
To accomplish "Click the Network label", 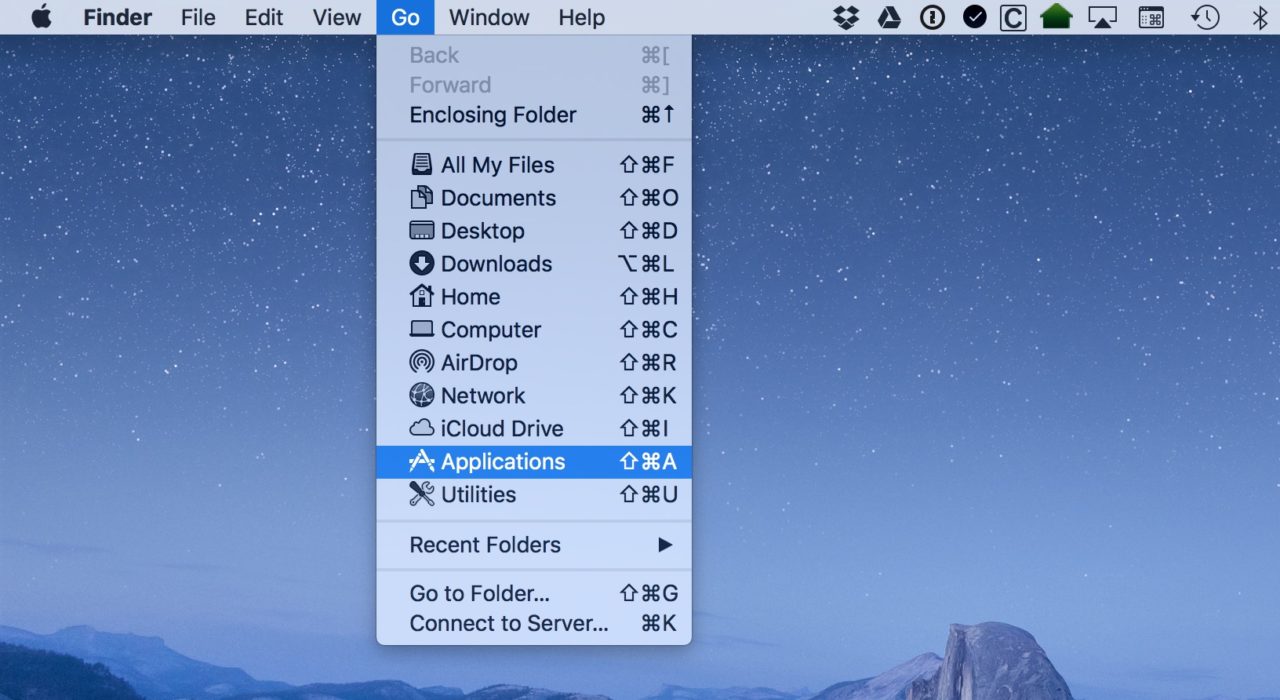I will pyautogui.click(x=483, y=396).
